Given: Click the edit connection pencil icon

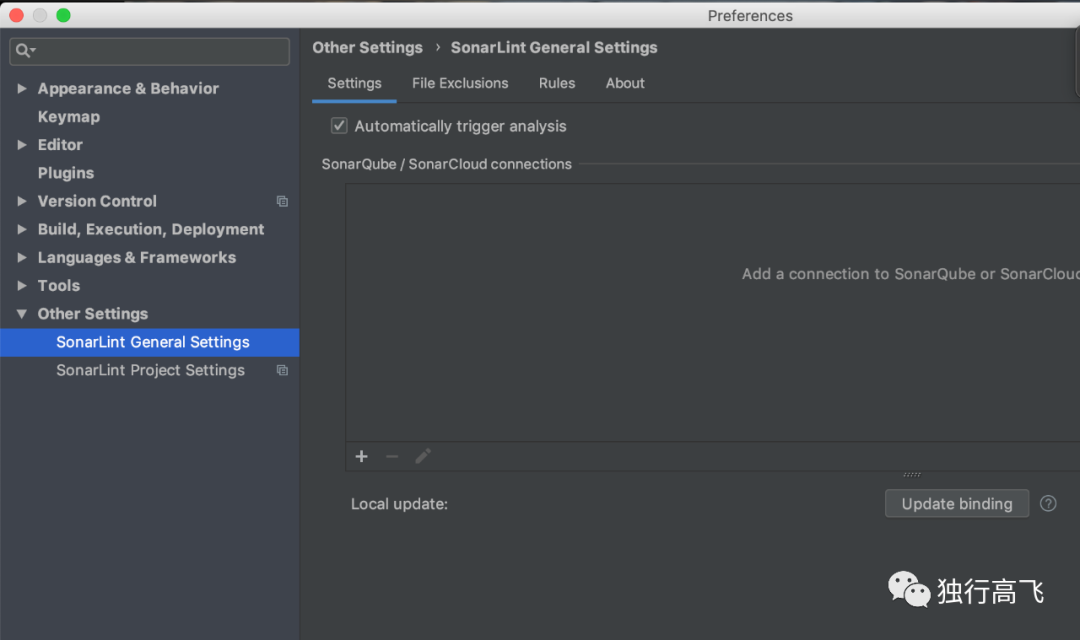Looking at the screenshot, I should click(x=423, y=456).
